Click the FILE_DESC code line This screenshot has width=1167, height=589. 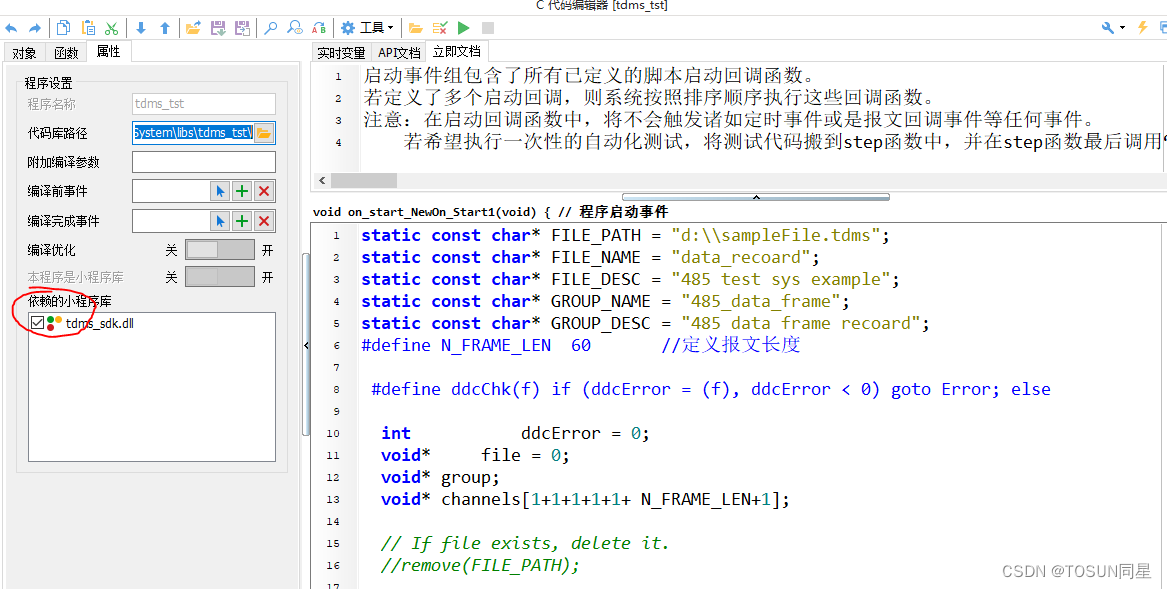tap(630, 279)
